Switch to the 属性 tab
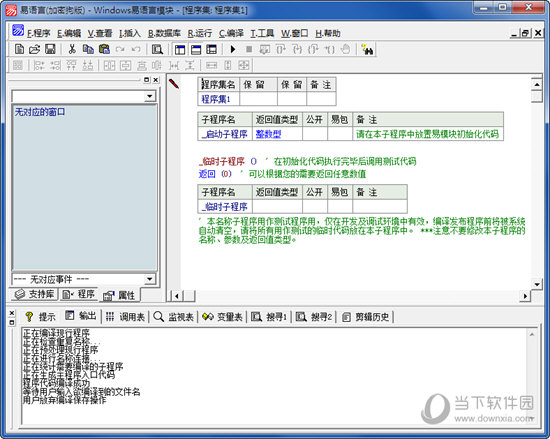 click(119, 295)
